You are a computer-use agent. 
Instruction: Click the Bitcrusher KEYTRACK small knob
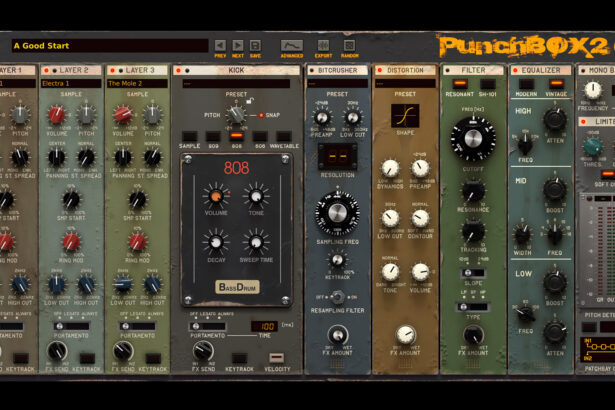[x=337, y=260]
